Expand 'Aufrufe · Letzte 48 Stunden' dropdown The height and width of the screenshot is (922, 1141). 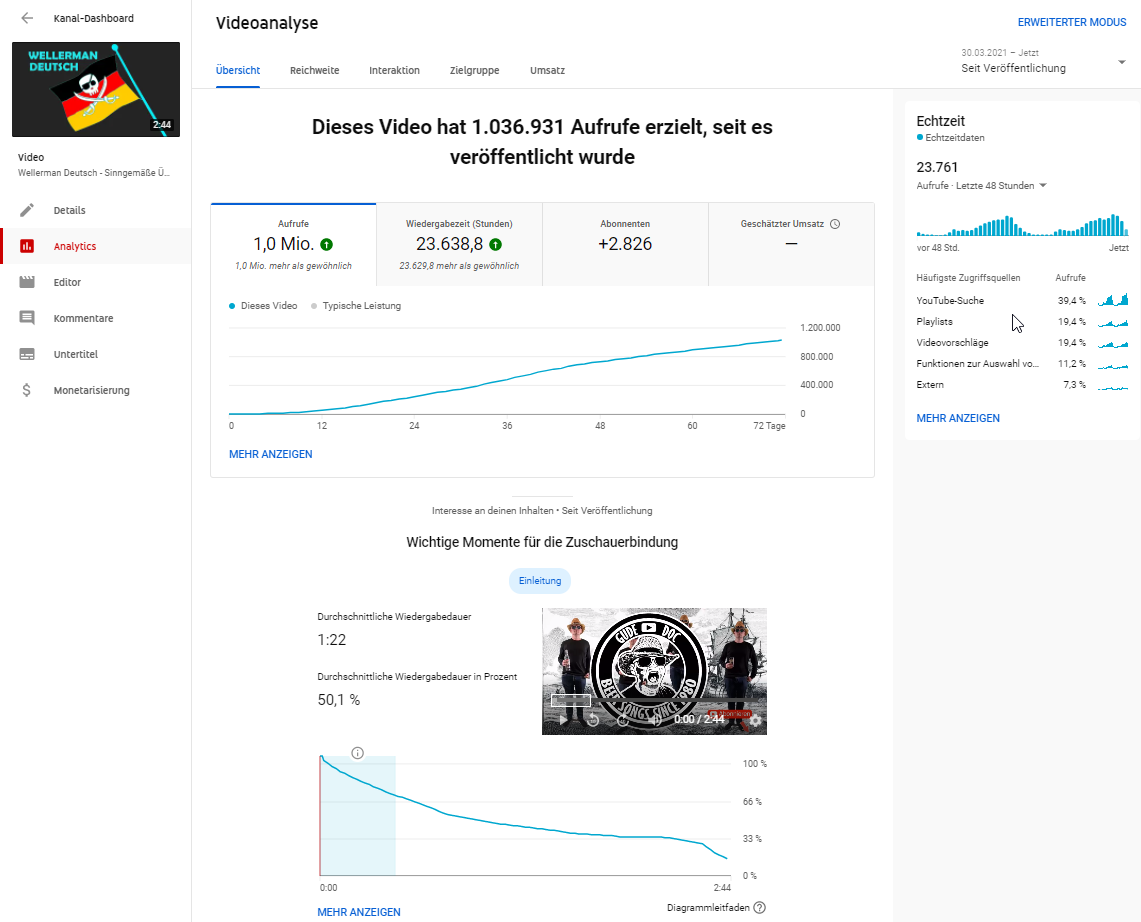tap(1043, 185)
